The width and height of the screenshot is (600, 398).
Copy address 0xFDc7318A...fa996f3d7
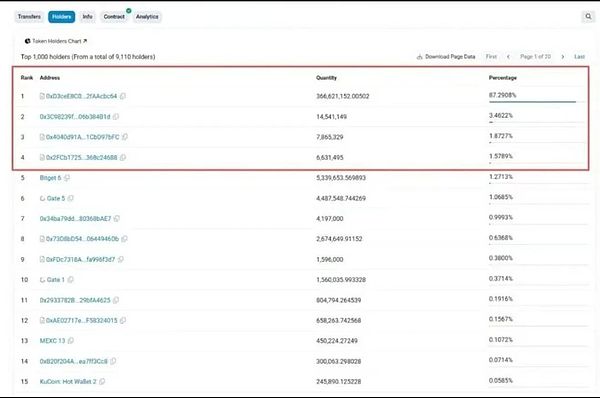tap(121, 259)
